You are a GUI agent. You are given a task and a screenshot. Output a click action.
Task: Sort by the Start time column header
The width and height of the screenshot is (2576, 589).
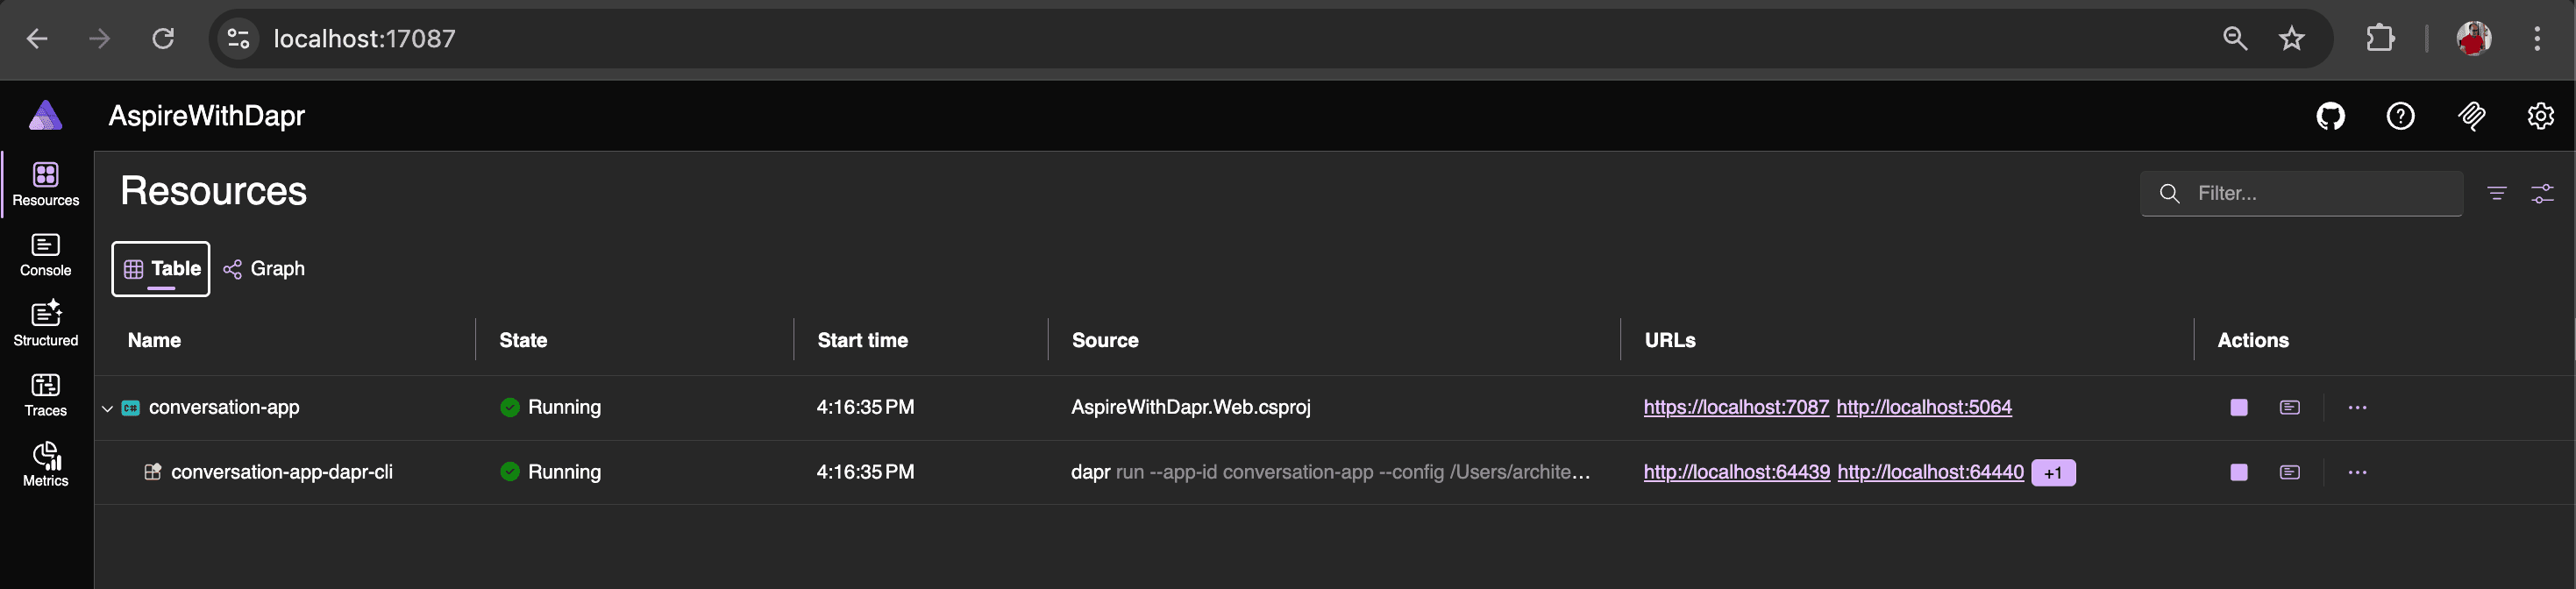(862, 340)
